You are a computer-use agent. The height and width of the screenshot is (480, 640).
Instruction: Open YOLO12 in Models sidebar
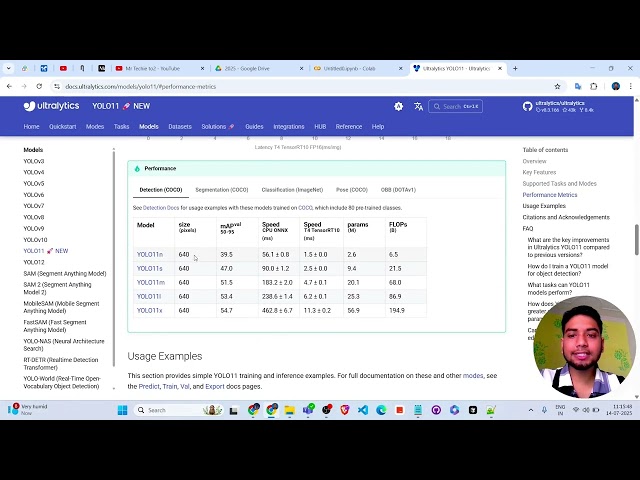[33, 262]
